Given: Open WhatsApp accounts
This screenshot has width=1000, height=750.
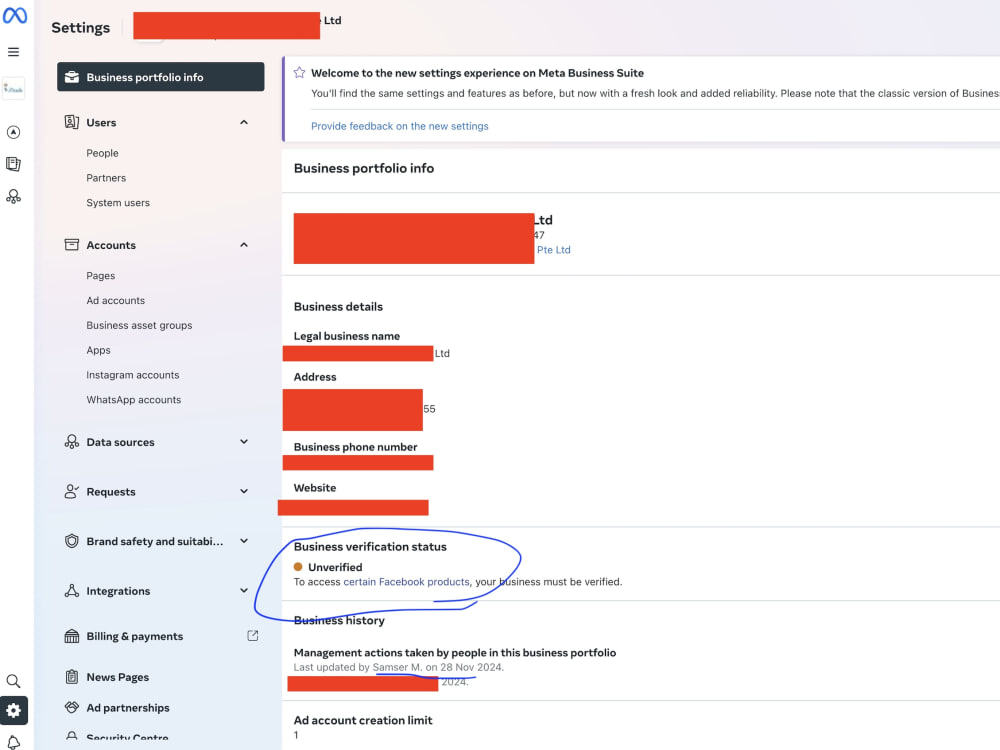Looking at the screenshot, I should tap(134, 400).
